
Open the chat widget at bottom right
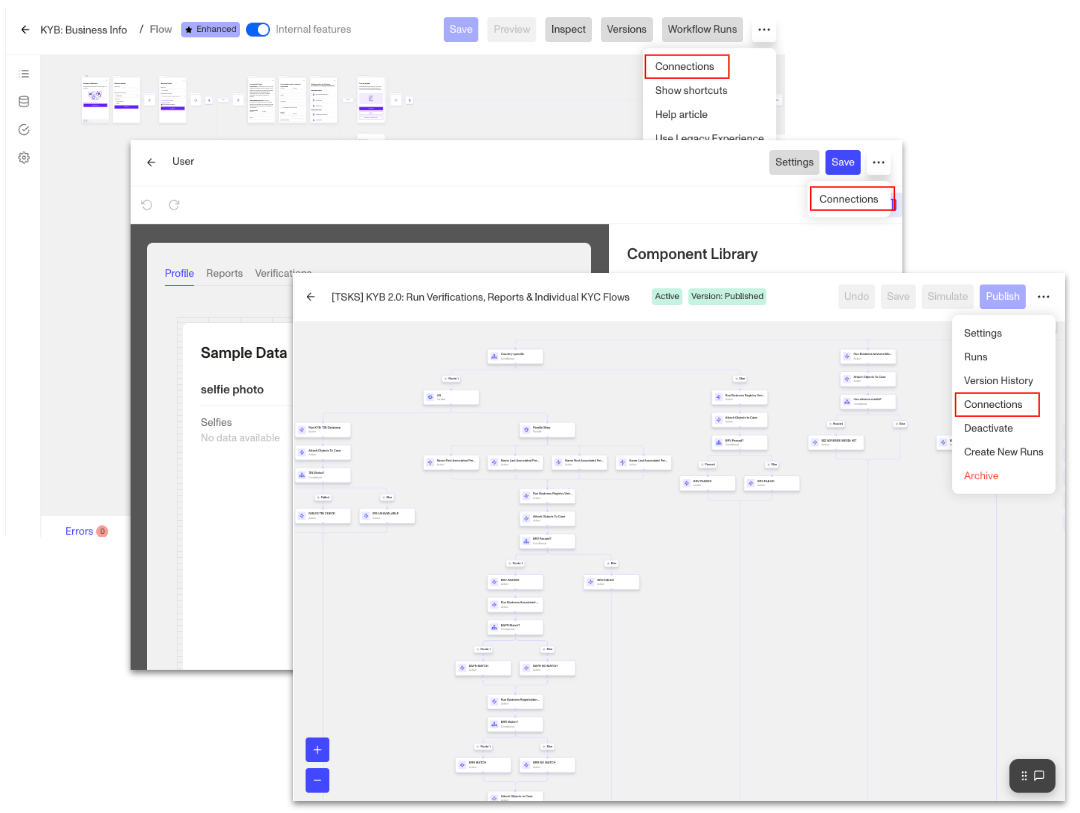click(1032, 776)
